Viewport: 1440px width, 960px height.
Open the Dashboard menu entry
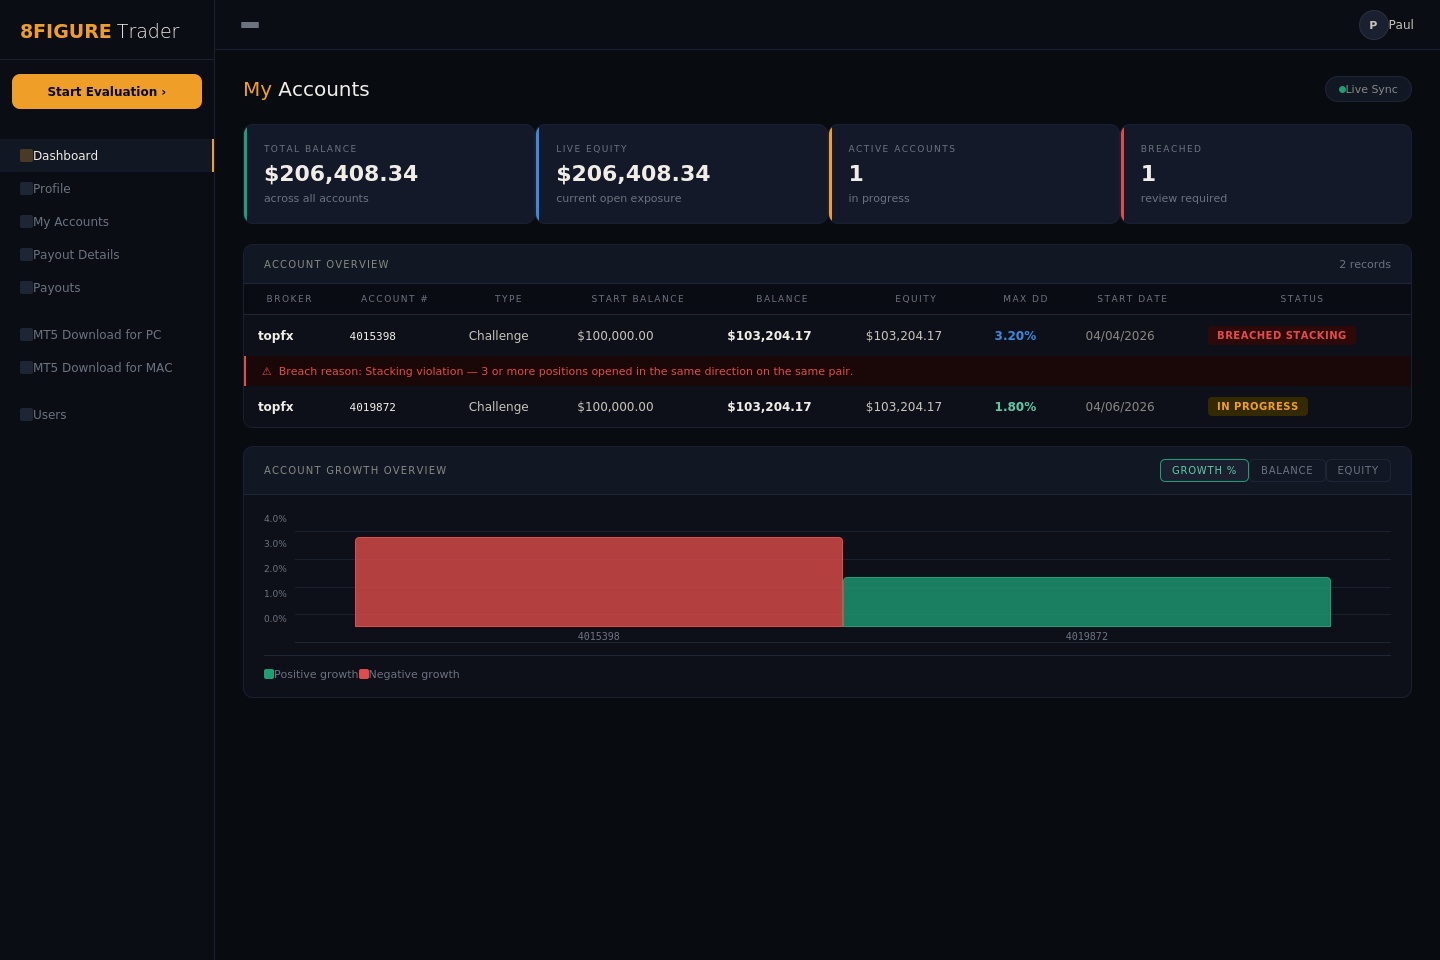(x=65, y=155)
